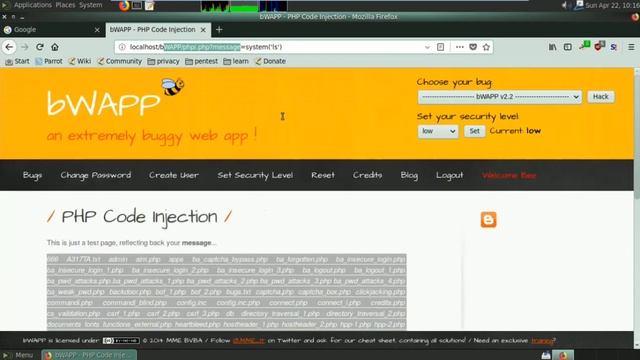
Task: Click the date and time clock in panel
Action: (612, 5)
